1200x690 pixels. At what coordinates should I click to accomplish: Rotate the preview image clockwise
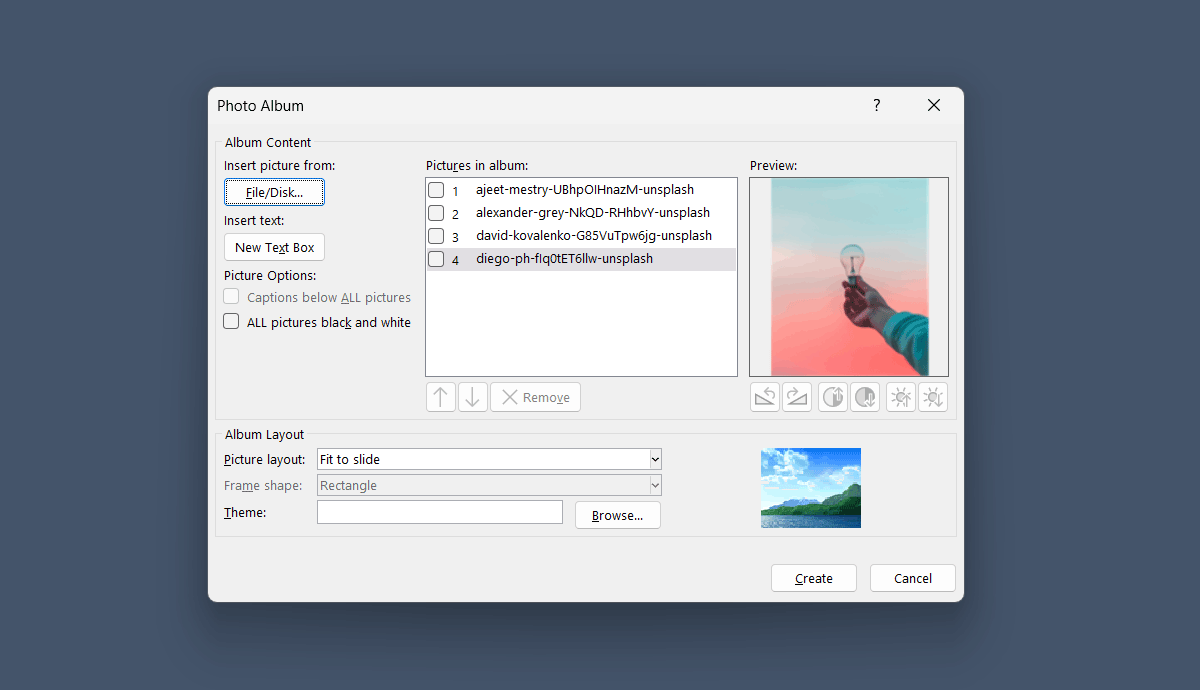[797, 397]
